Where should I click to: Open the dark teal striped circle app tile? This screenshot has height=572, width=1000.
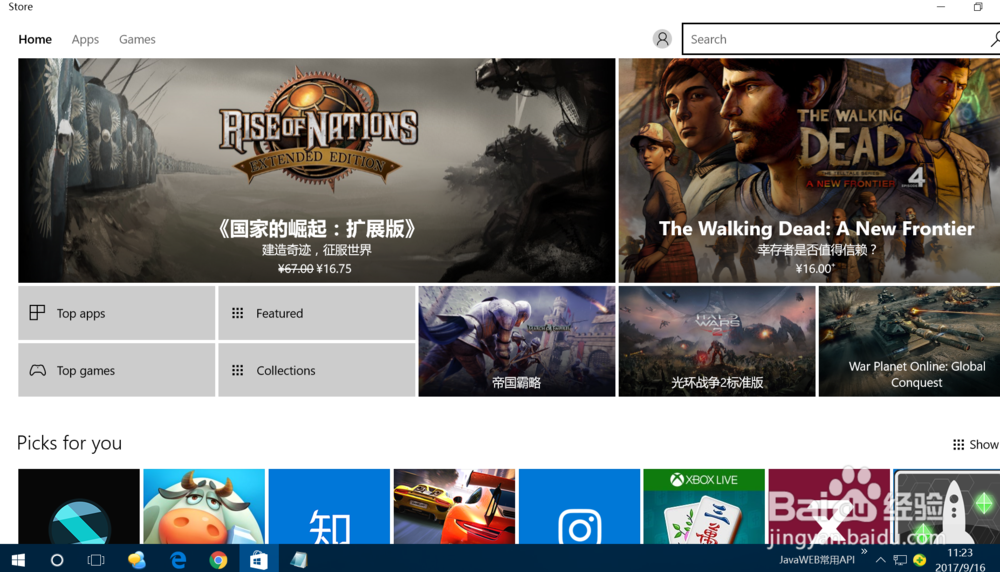coord(79,506)
